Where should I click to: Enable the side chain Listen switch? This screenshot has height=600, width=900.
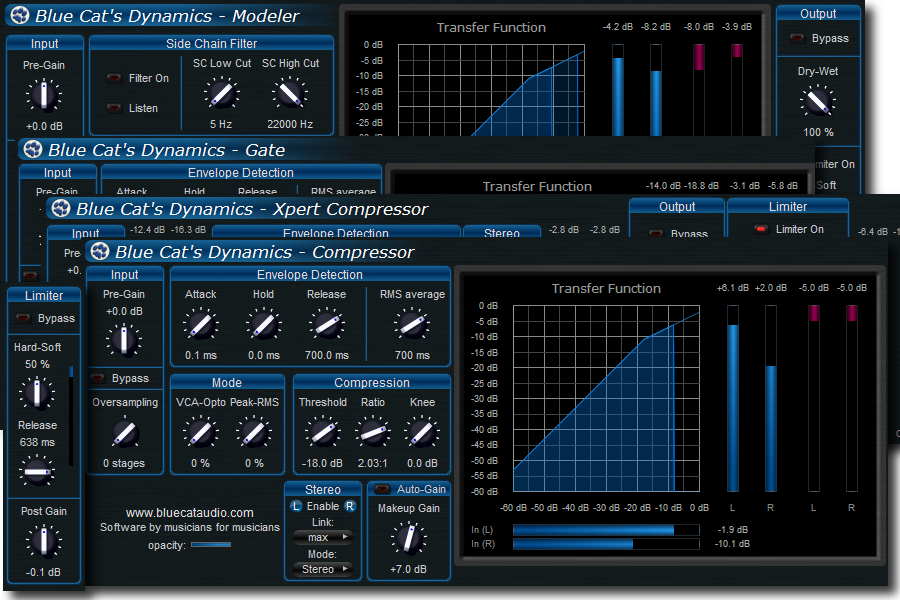[113, 108]
